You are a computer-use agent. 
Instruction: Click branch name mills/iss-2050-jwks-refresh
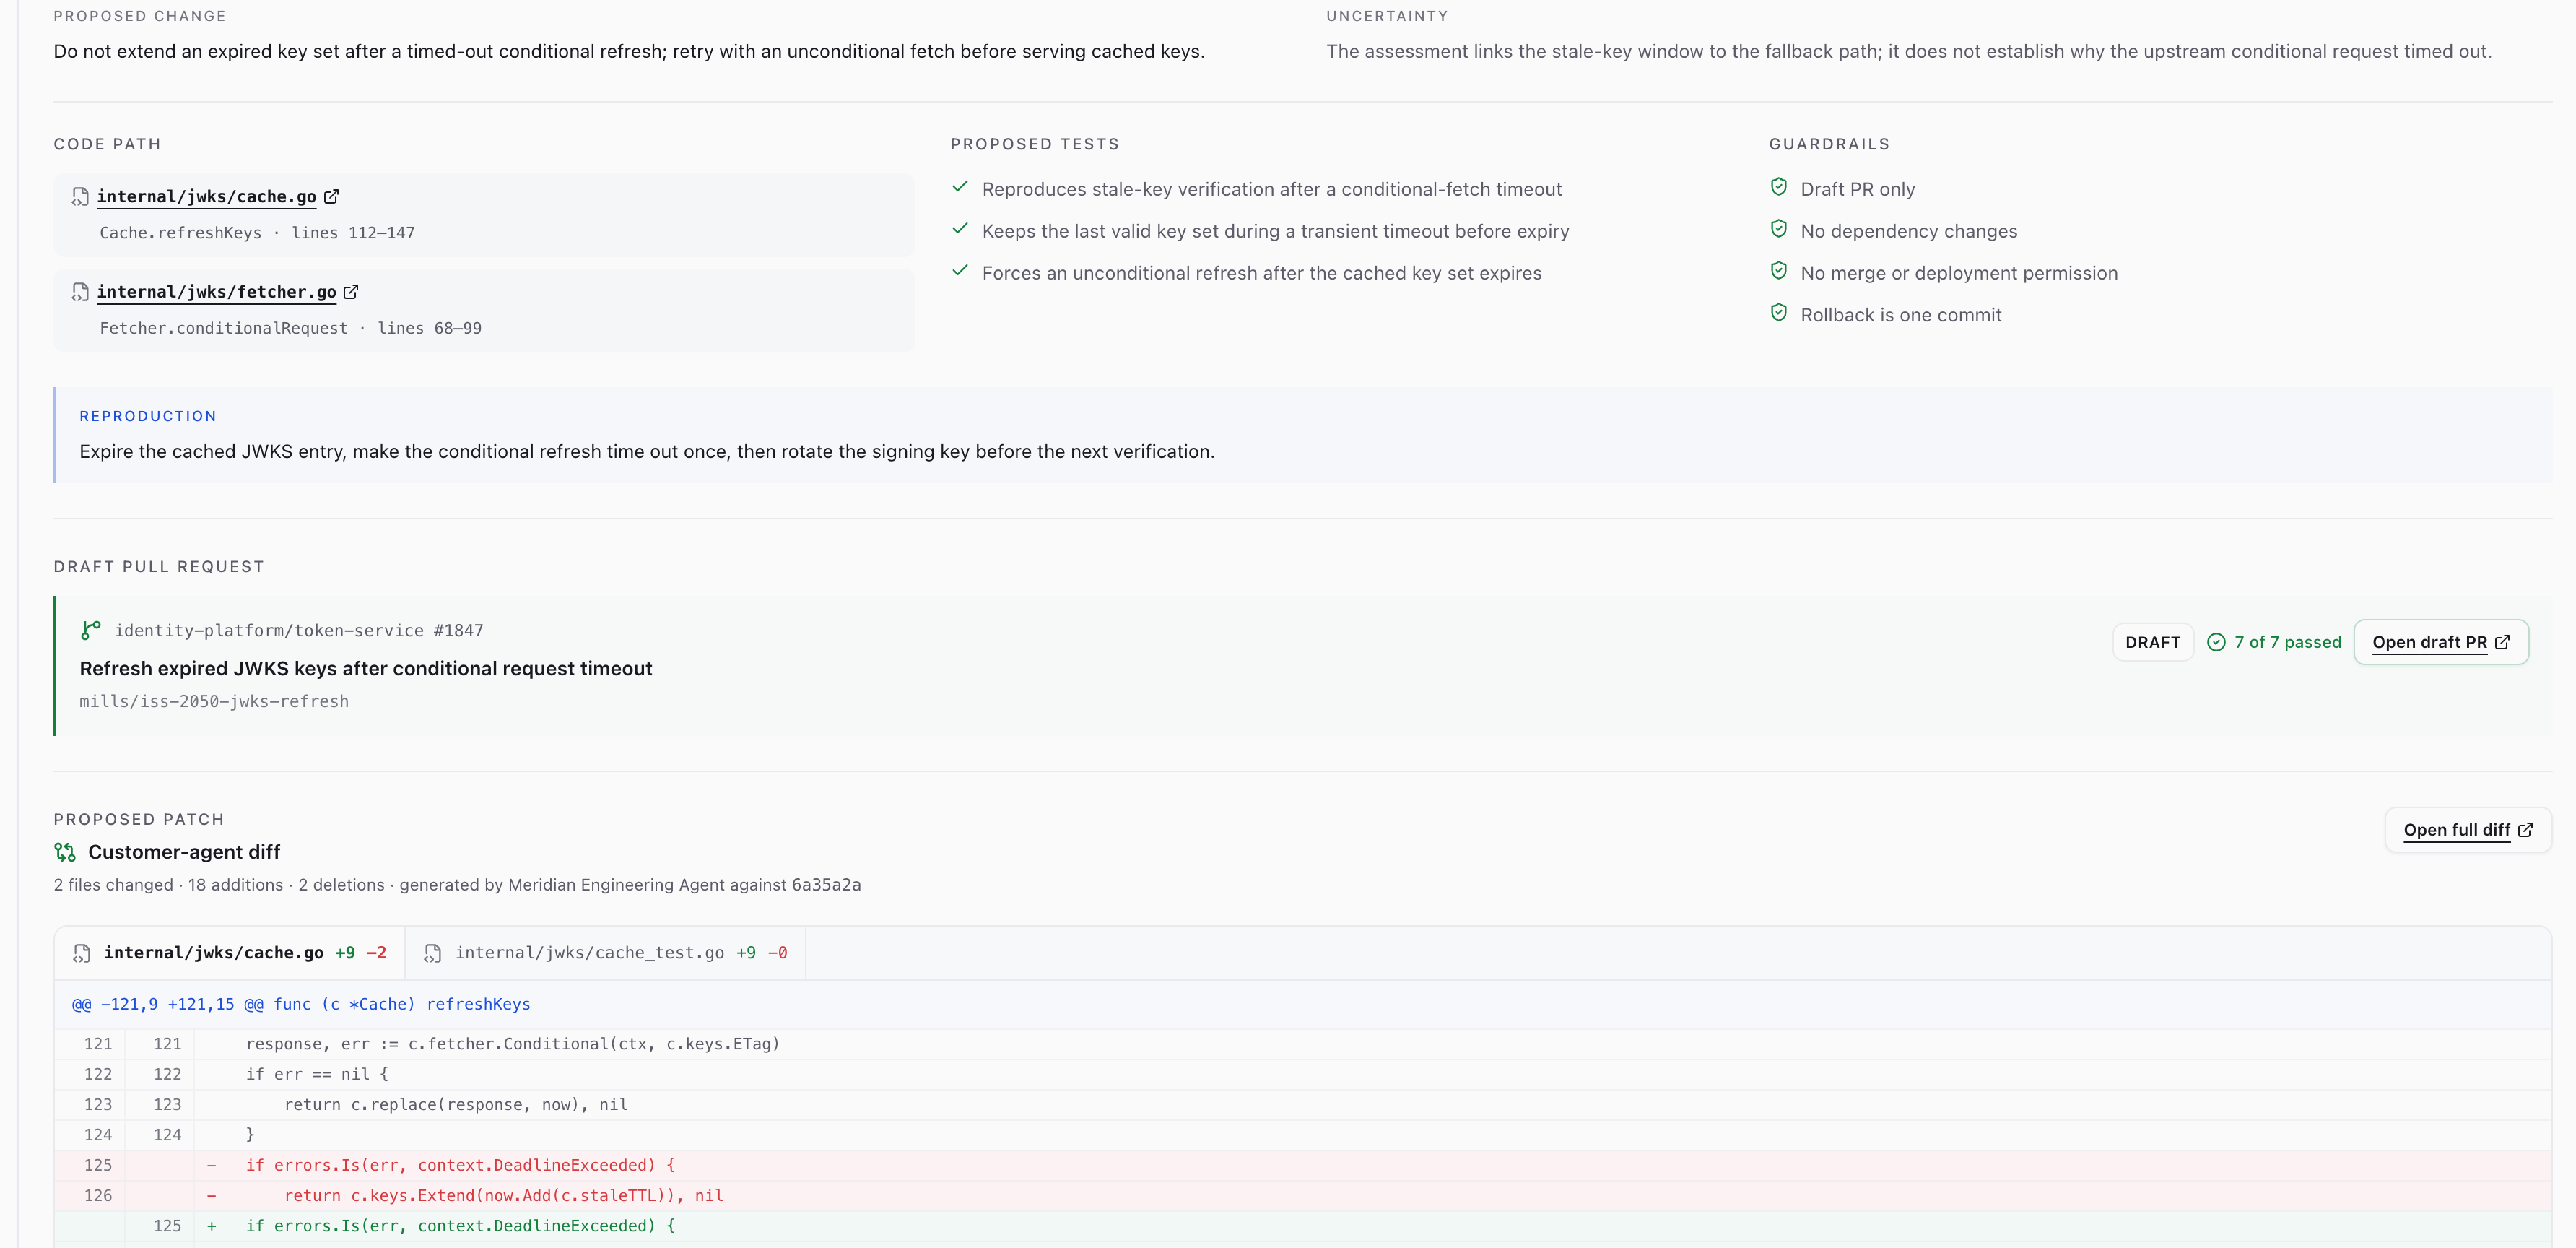pos(214,702)
